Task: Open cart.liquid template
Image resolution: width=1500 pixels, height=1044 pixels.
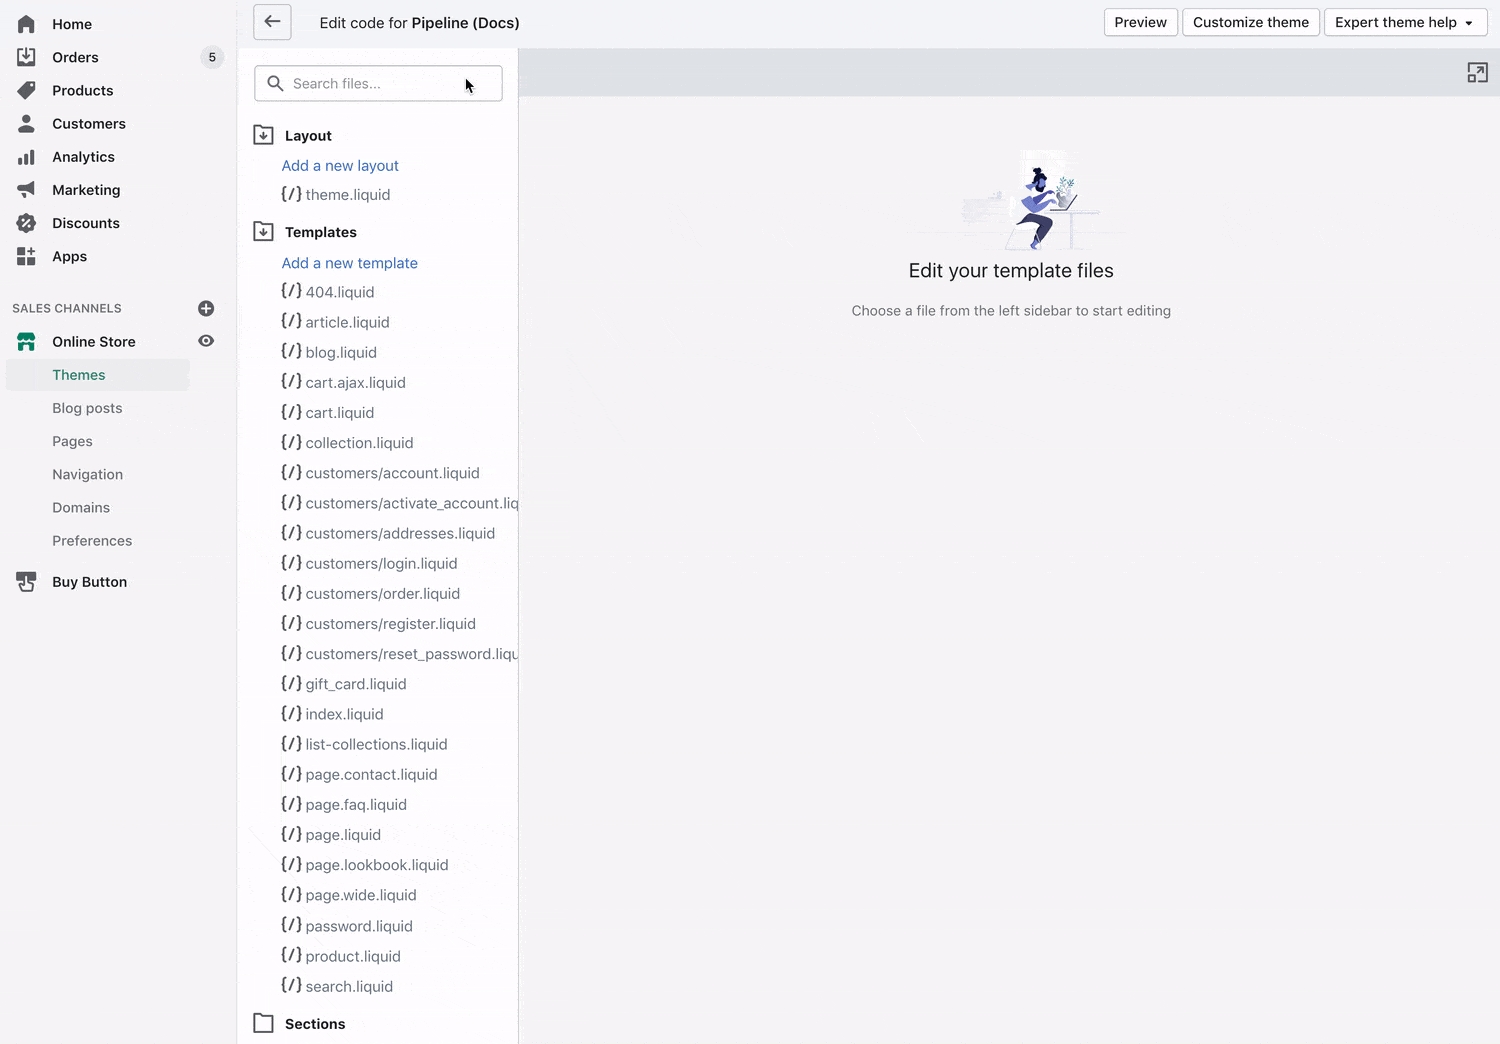Action: [x=328, y=412]
